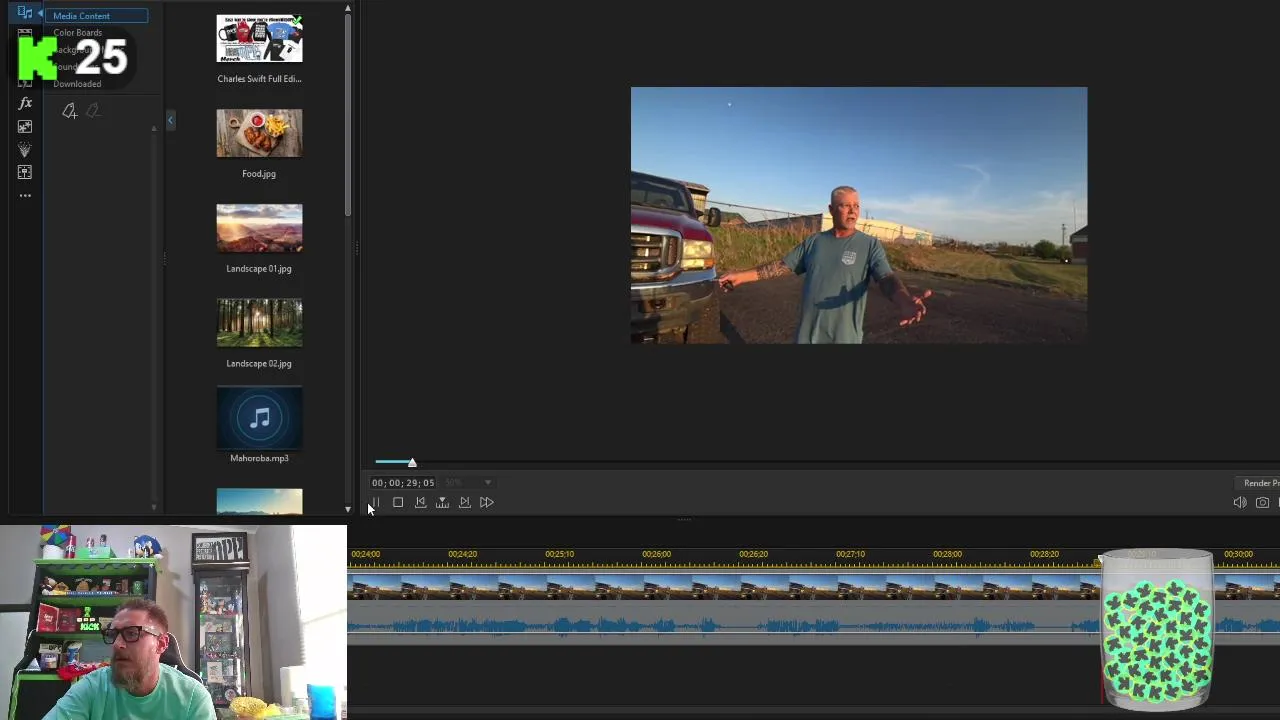1280x720 pixels.
Task: Click the delete tag icon
Action: [93, 111]
